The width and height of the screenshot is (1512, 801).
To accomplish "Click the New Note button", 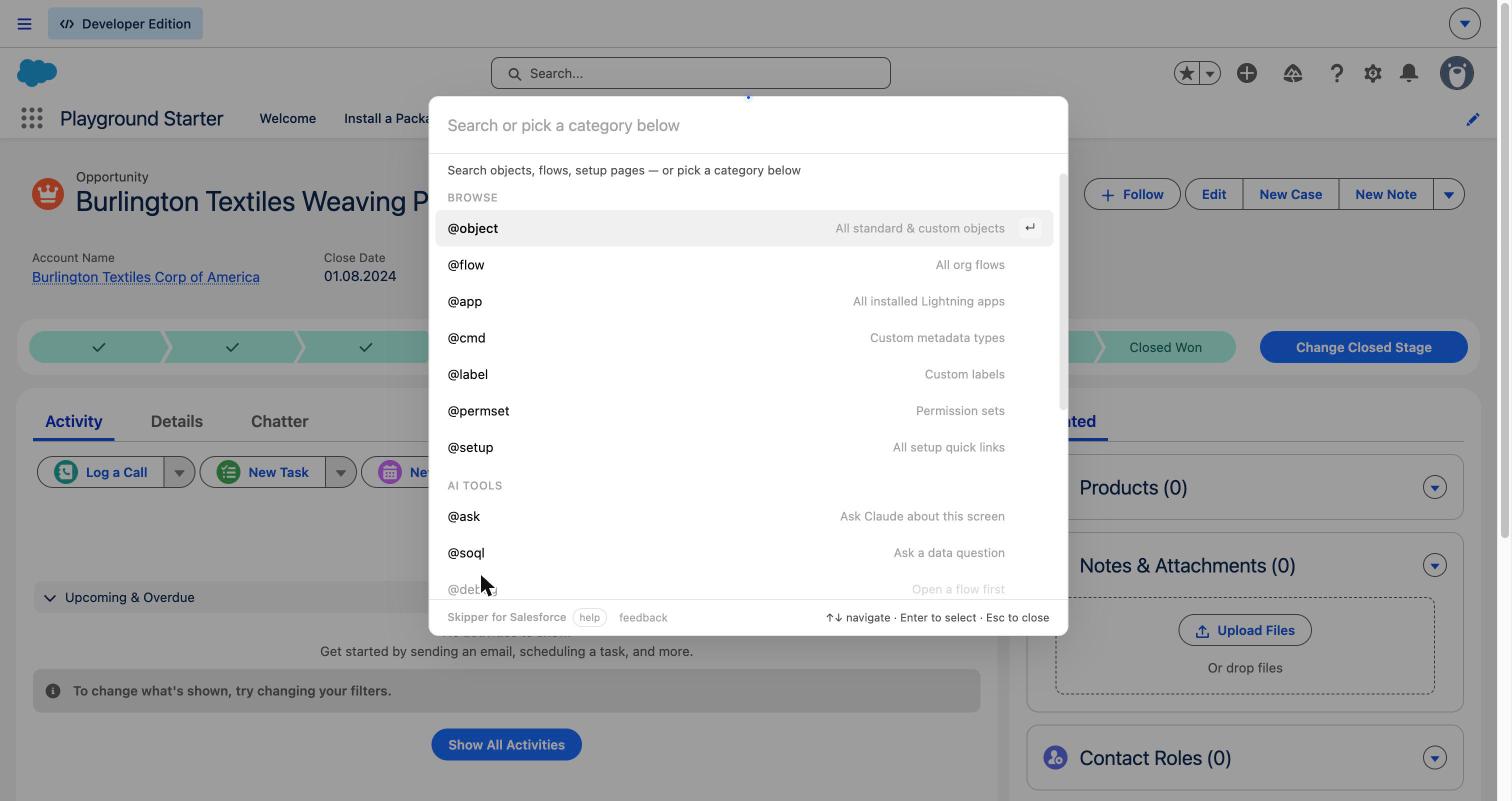I will (x=1386, y=194).
